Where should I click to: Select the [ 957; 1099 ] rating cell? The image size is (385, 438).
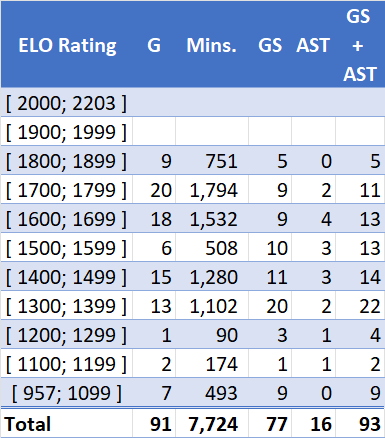pos(67,393)
